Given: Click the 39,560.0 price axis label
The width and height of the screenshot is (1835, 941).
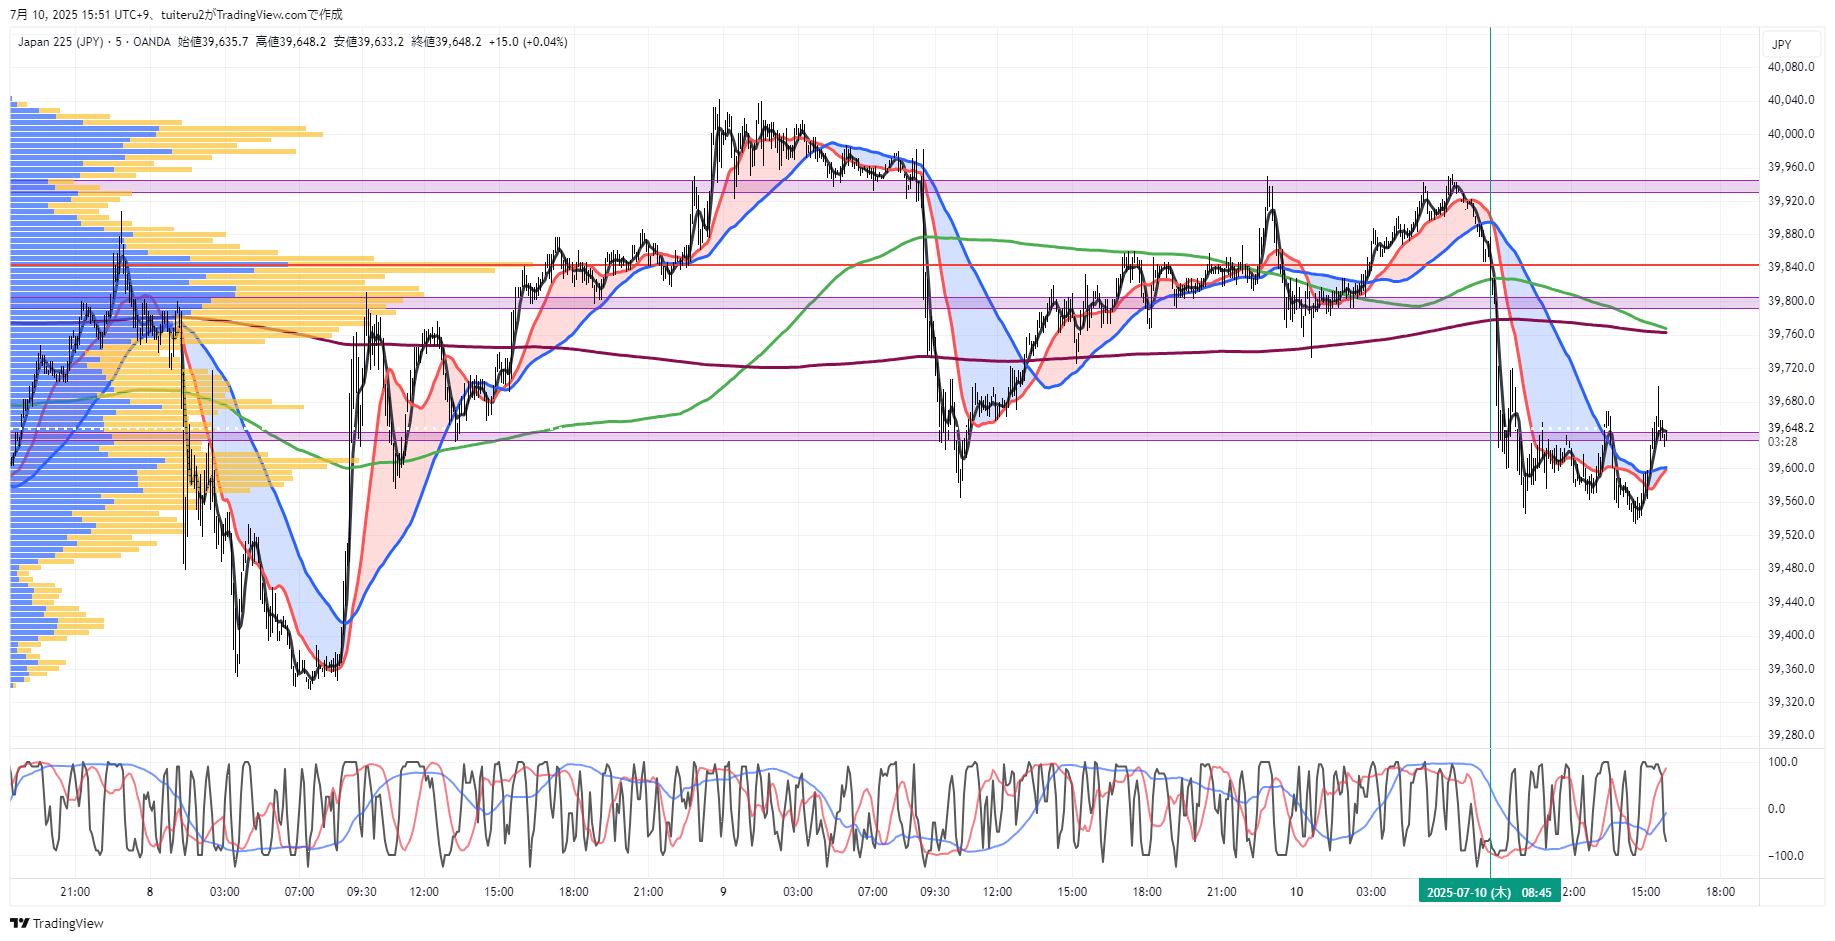Looking at the screenshot, I should click(1791, 501).
